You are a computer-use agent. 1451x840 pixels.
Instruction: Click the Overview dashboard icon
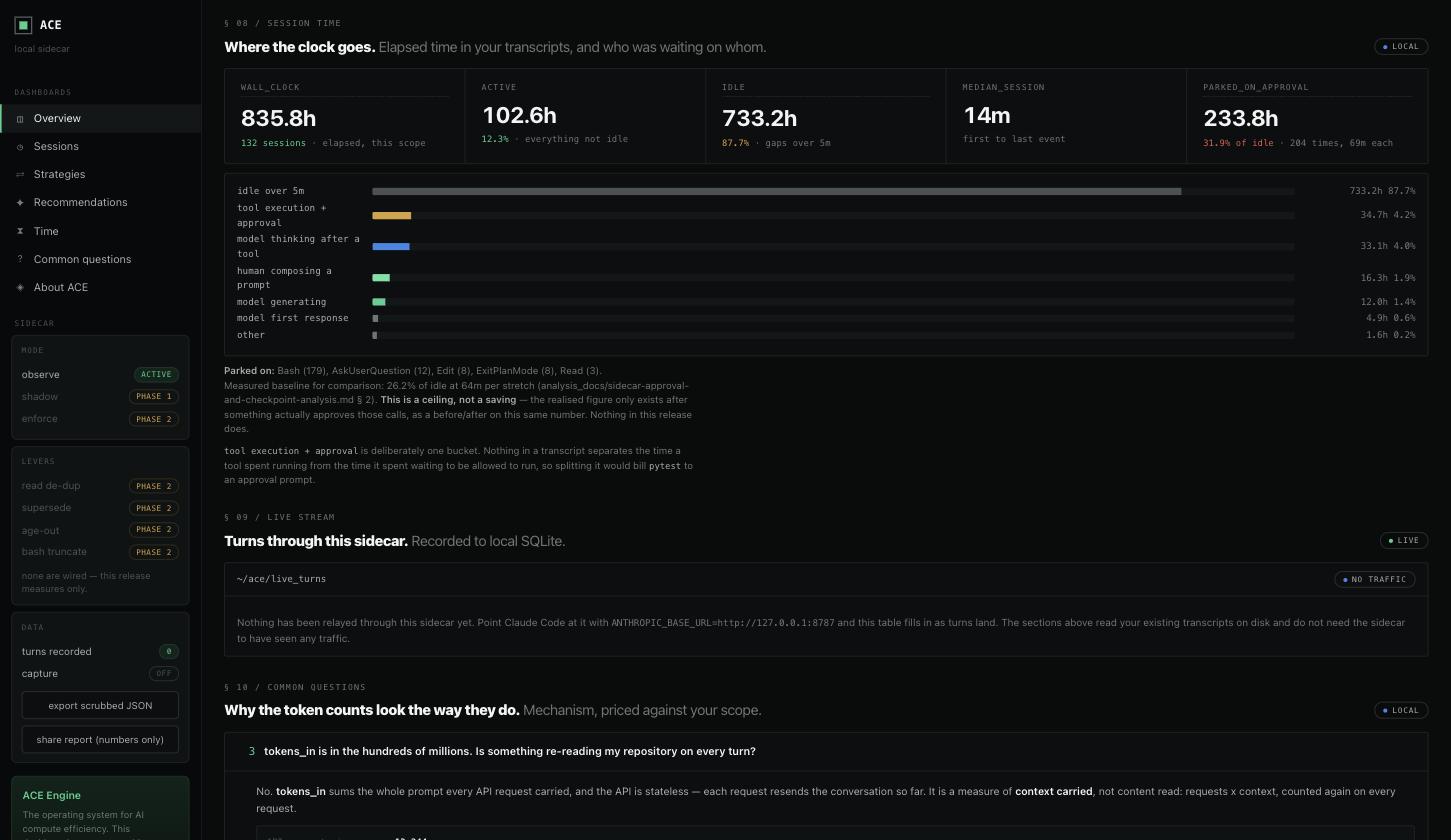[20, 119]
